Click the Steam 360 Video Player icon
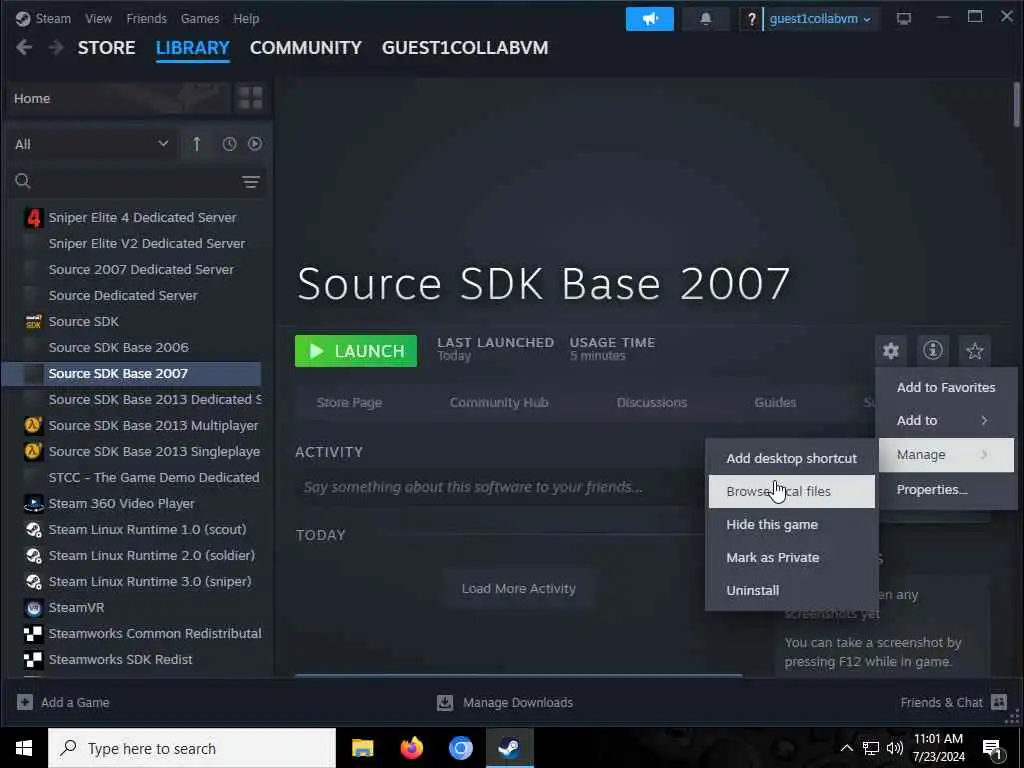The width and height of the screenshot is (1024, 768). tap(33, 504)
